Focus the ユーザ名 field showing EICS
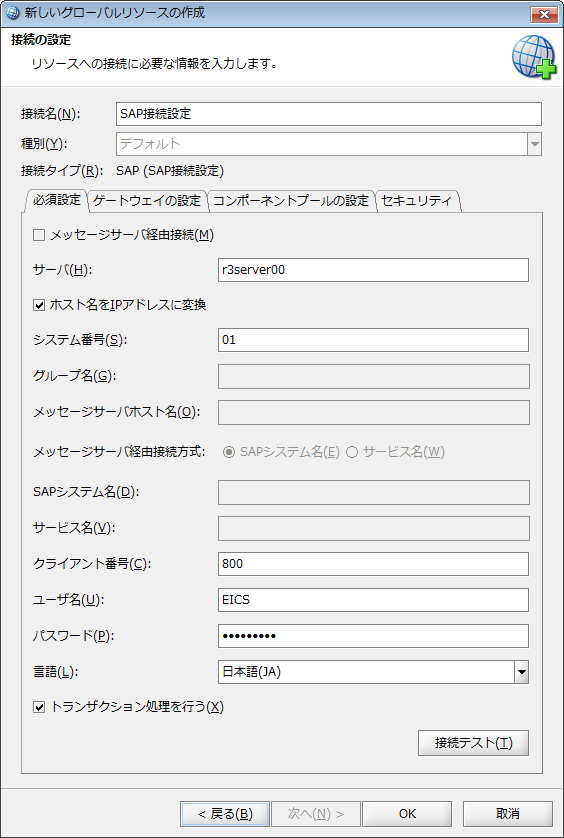Screen dimensions: 564x838 tap(373, 600)
